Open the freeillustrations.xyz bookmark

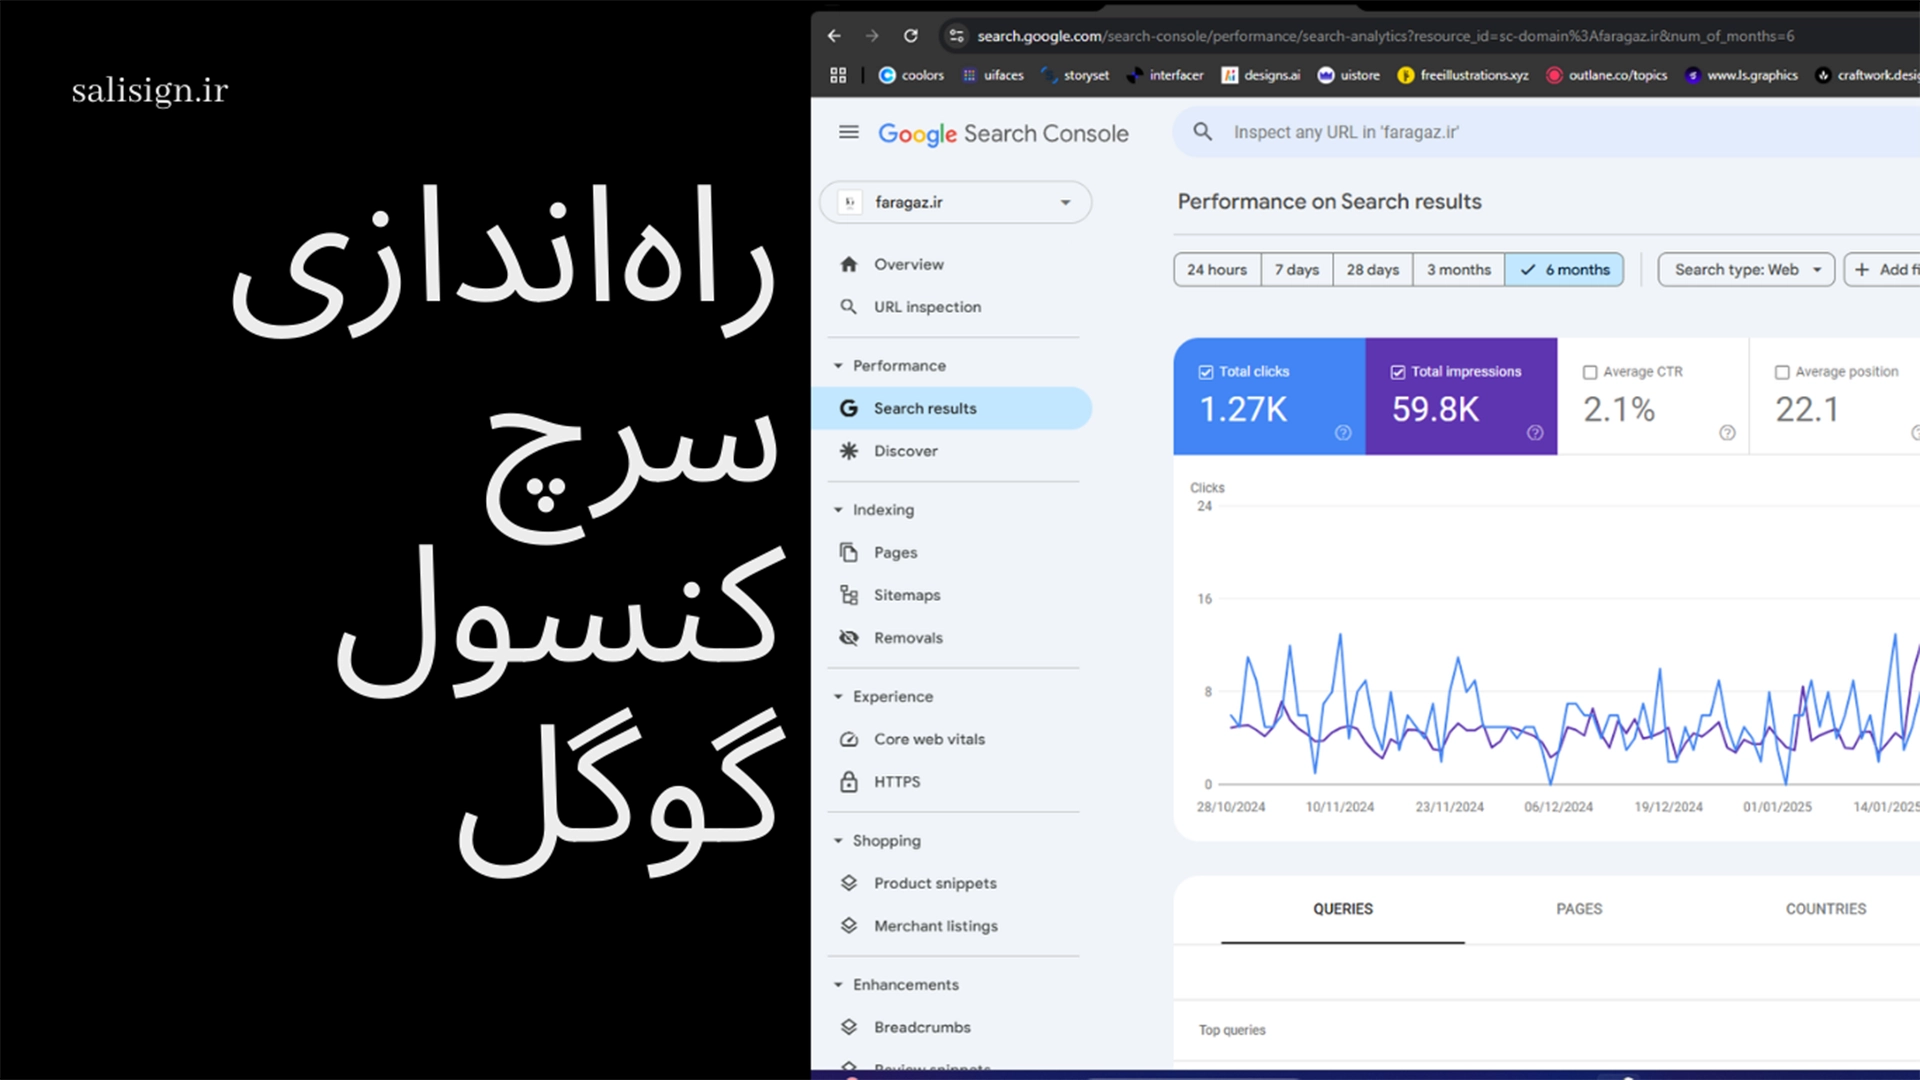(1463, 75)
